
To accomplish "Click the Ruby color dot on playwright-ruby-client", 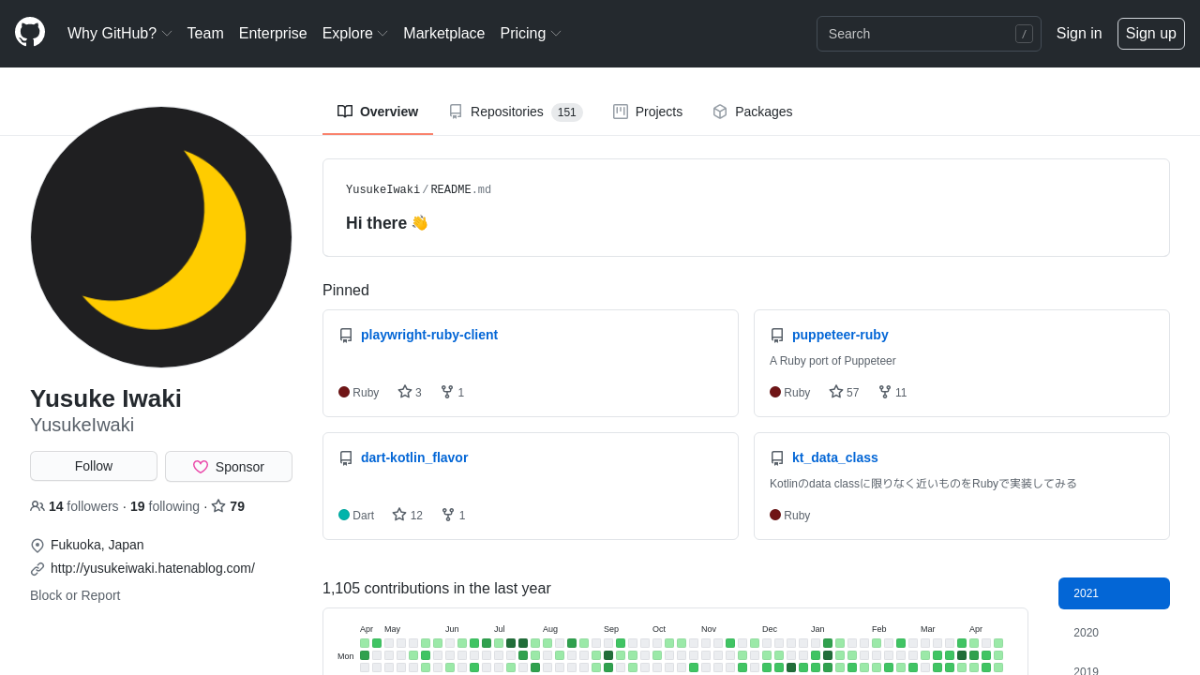I will pyautogui.click(x=344, y=392).
